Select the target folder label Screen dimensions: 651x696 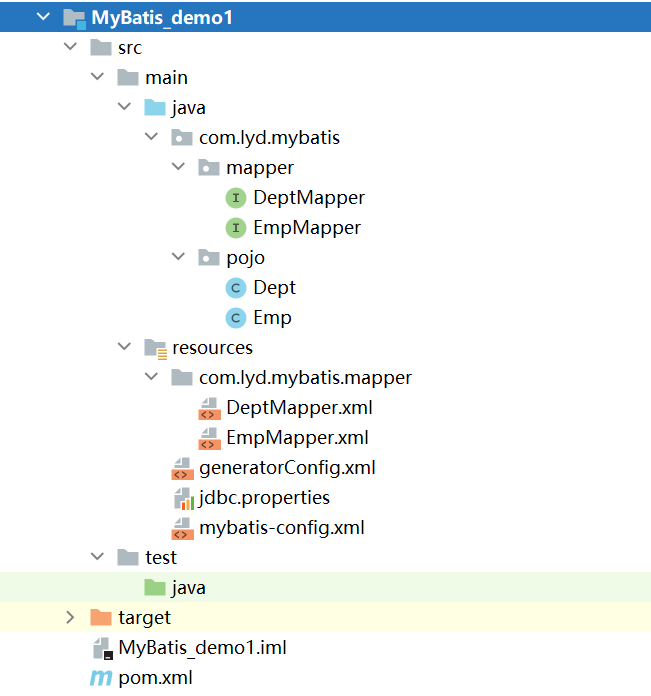pos(144,618)
